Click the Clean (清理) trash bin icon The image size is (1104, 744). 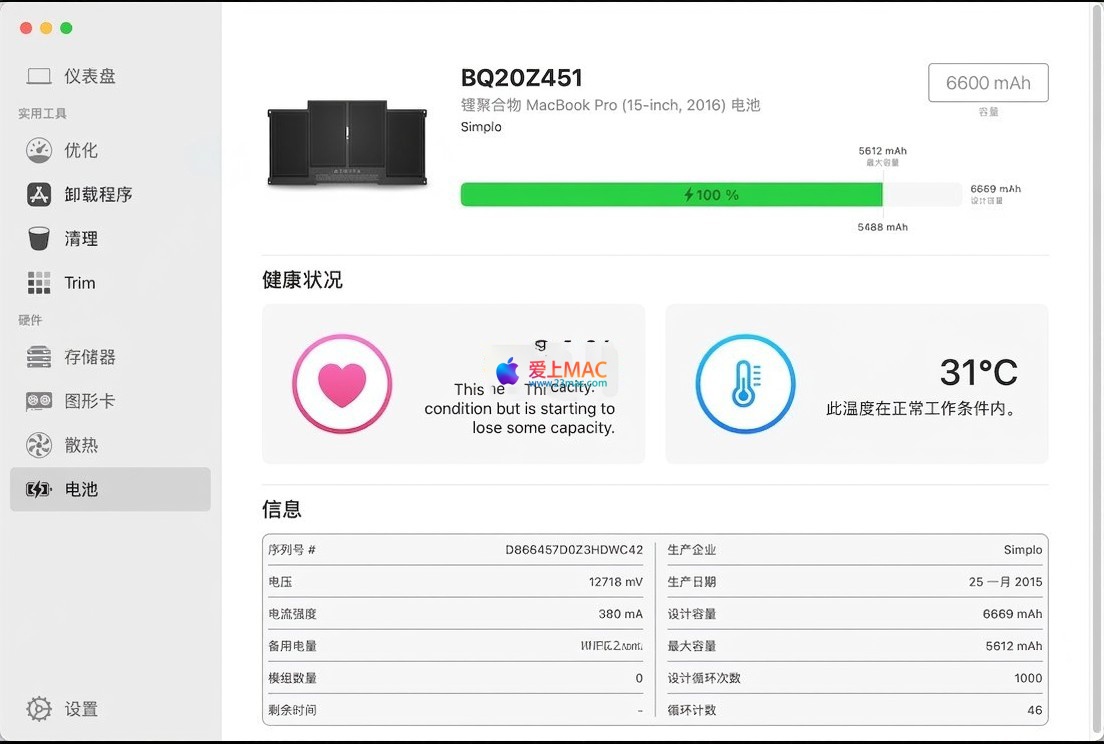coord(39,238)
